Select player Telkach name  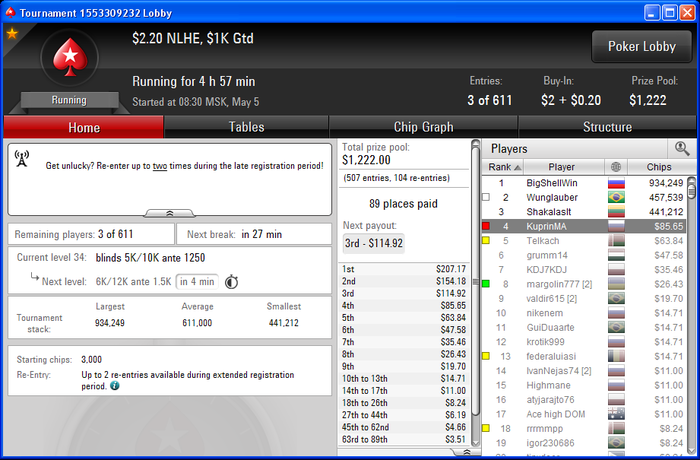543,241
